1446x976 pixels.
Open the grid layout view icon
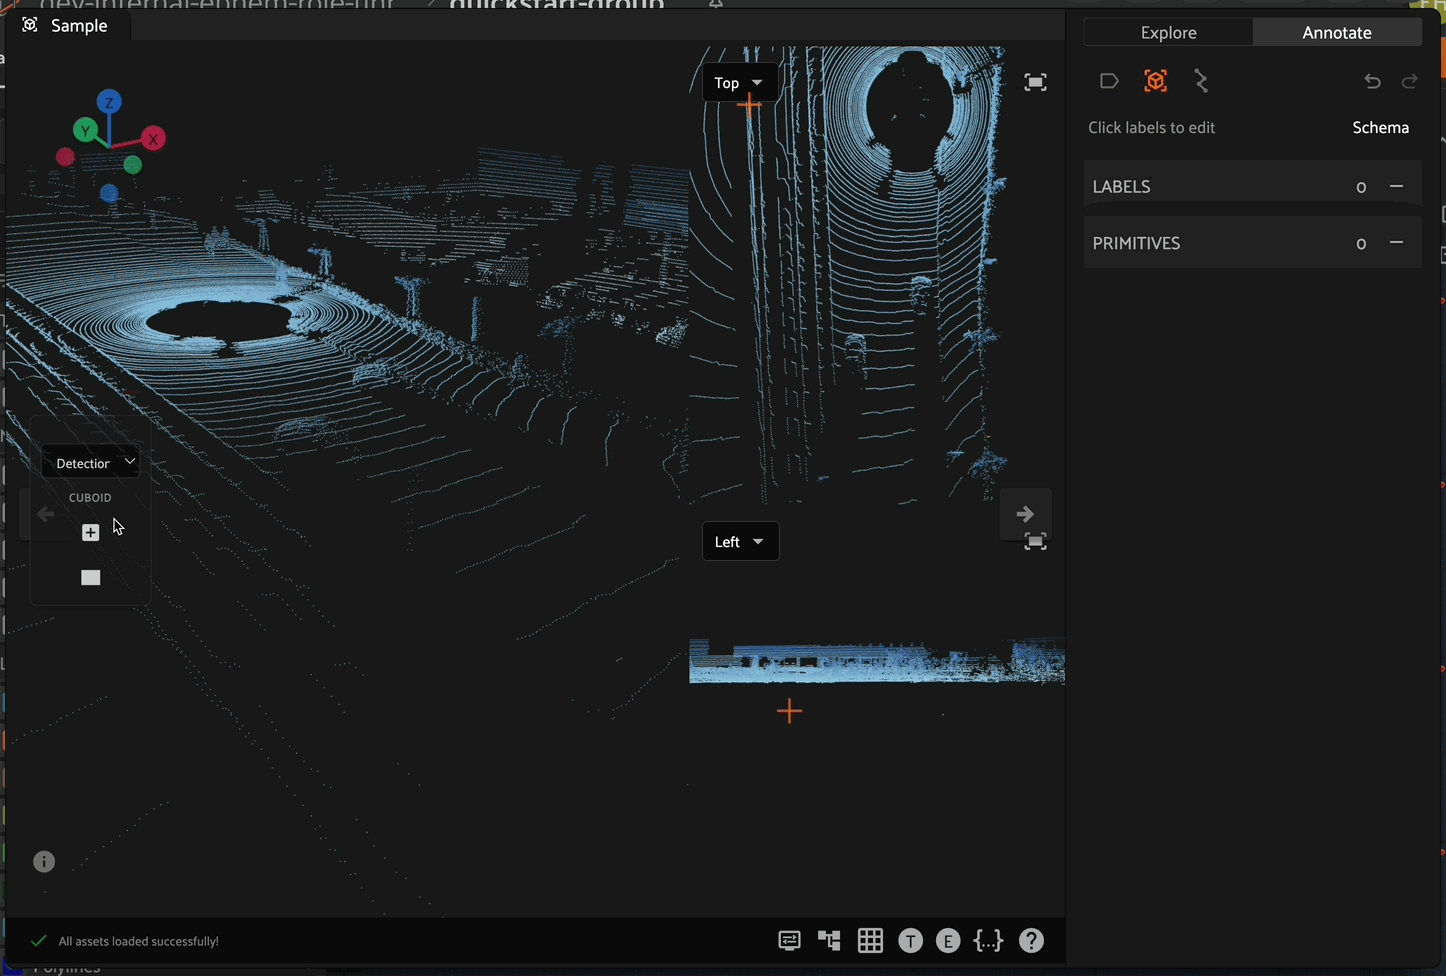[870, 940]
